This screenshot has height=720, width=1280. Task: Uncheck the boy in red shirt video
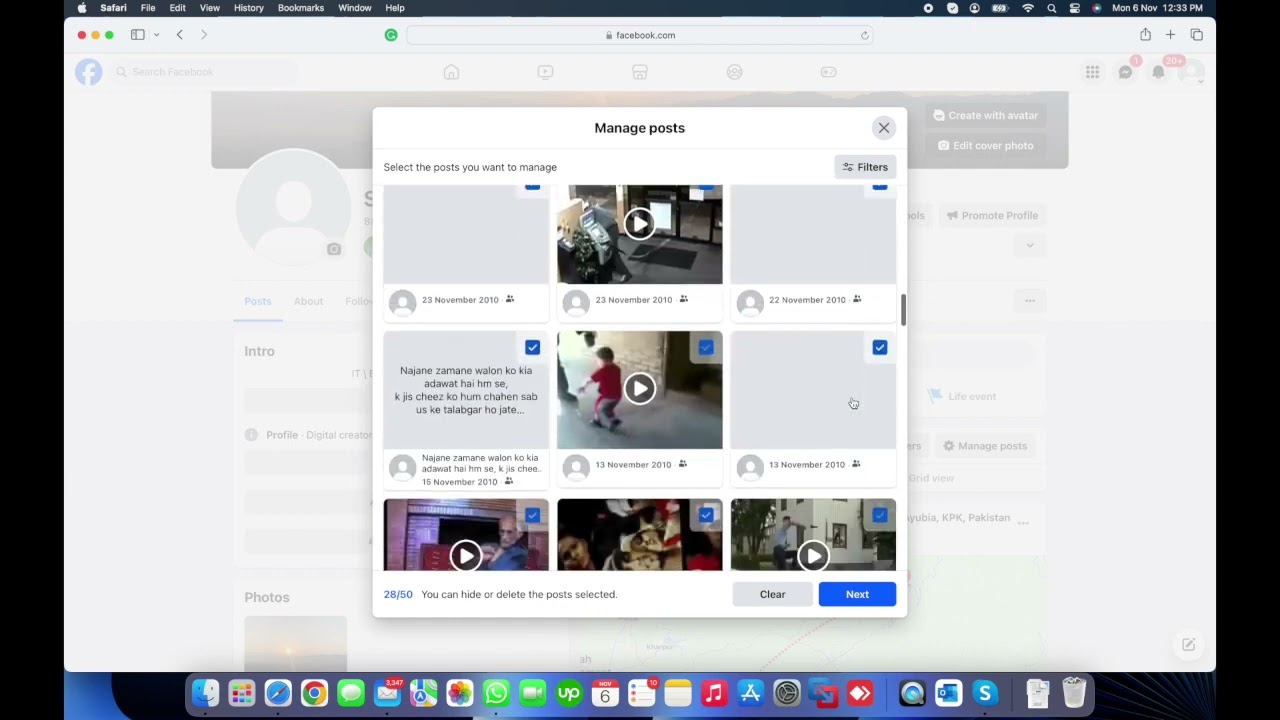point(706,347)
